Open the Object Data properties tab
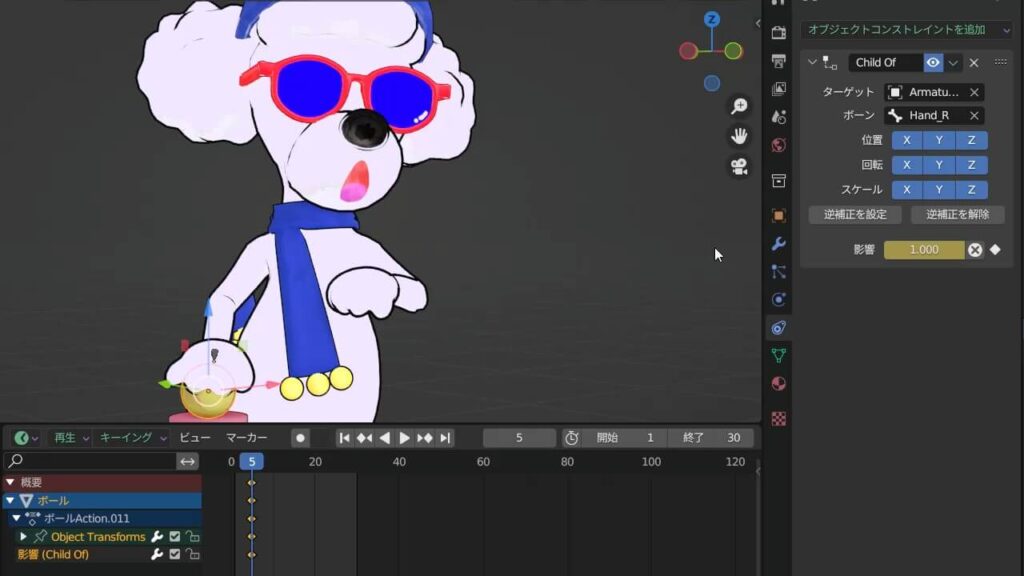The width and height of the screenshot is (1024, 576). (778, 356)
